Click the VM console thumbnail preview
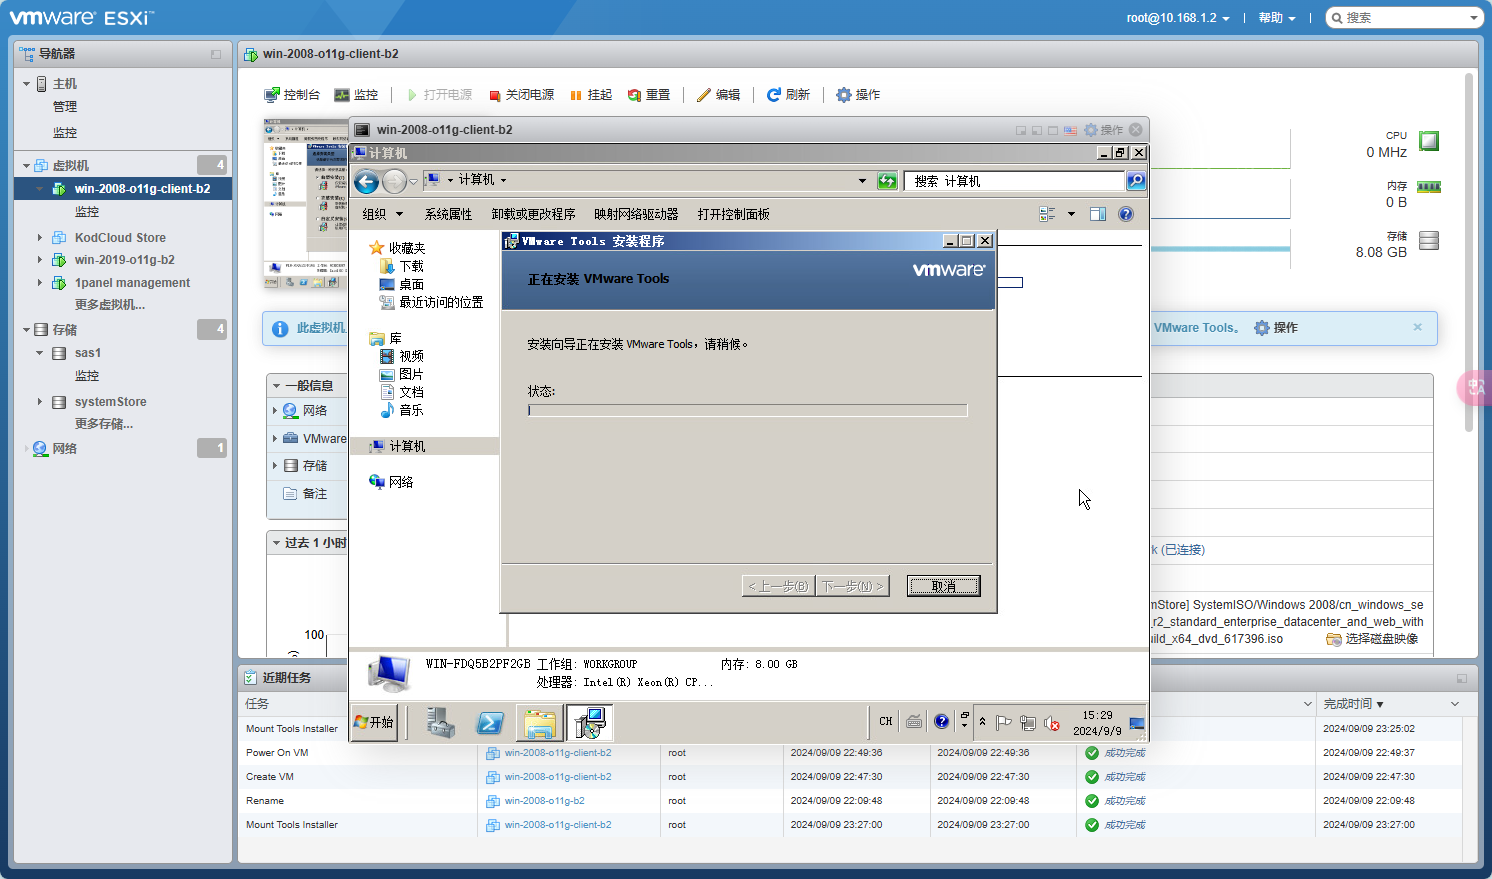 click(306, 204)
